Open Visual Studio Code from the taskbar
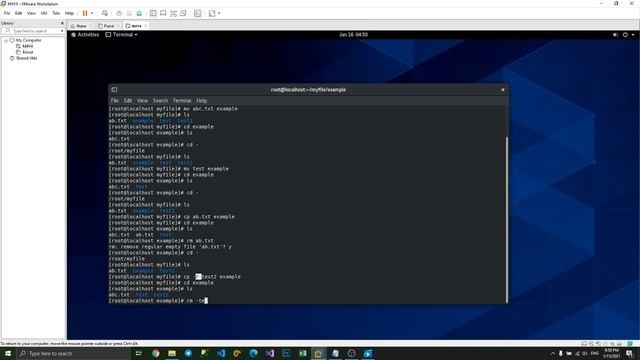The image size is (640, 360). 221,353
